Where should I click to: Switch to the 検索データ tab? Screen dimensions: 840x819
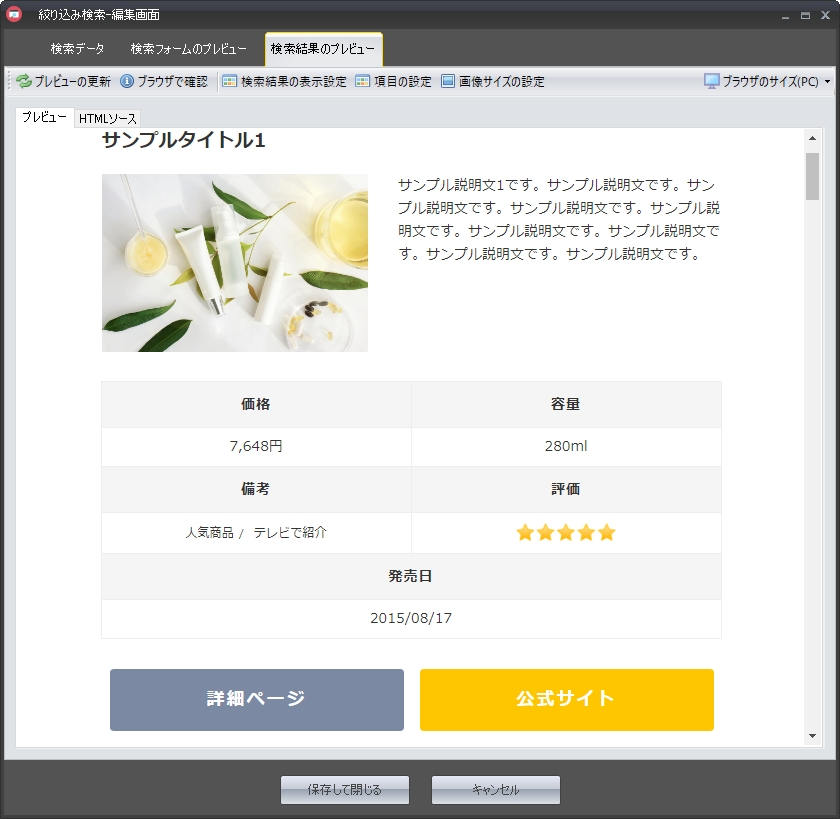tap(77, 49)
